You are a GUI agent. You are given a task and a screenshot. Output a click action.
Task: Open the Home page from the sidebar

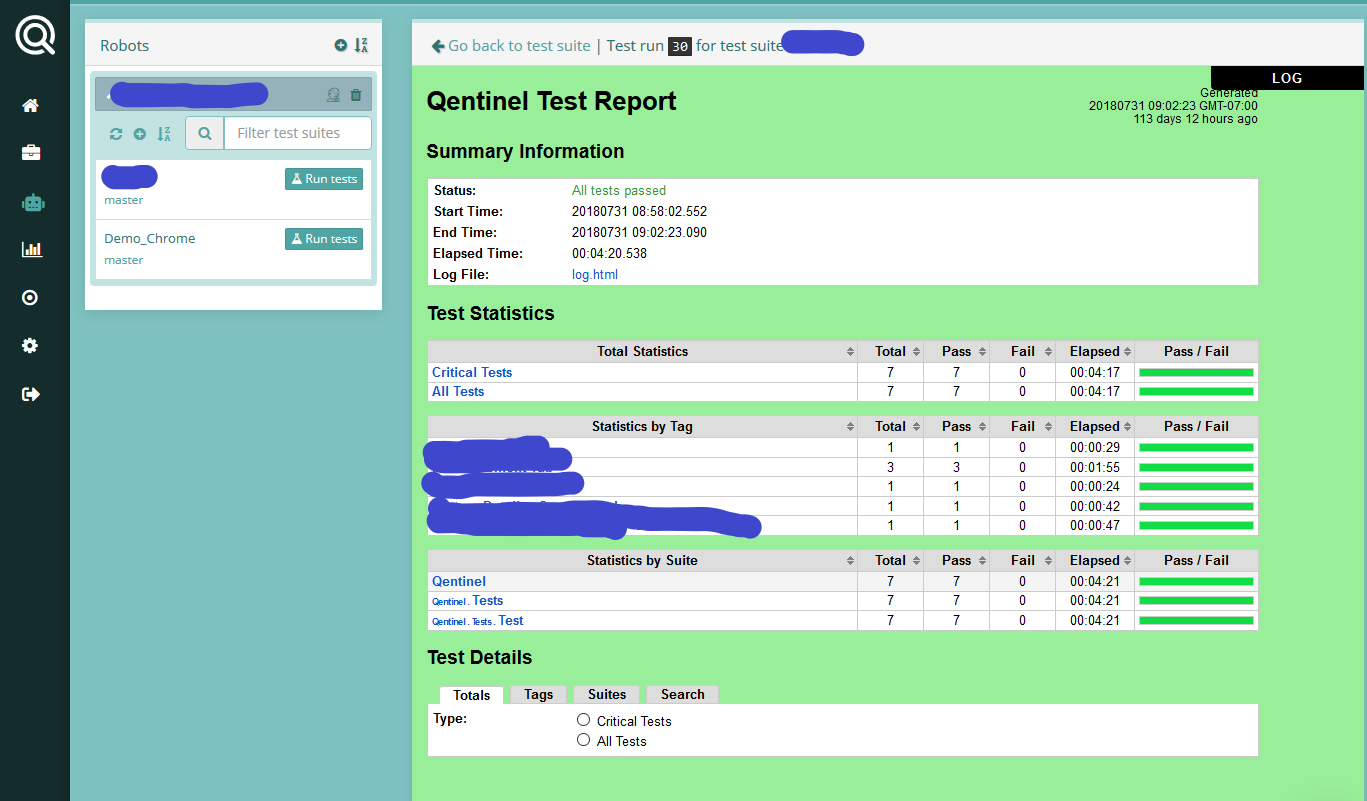click(31, 105)
